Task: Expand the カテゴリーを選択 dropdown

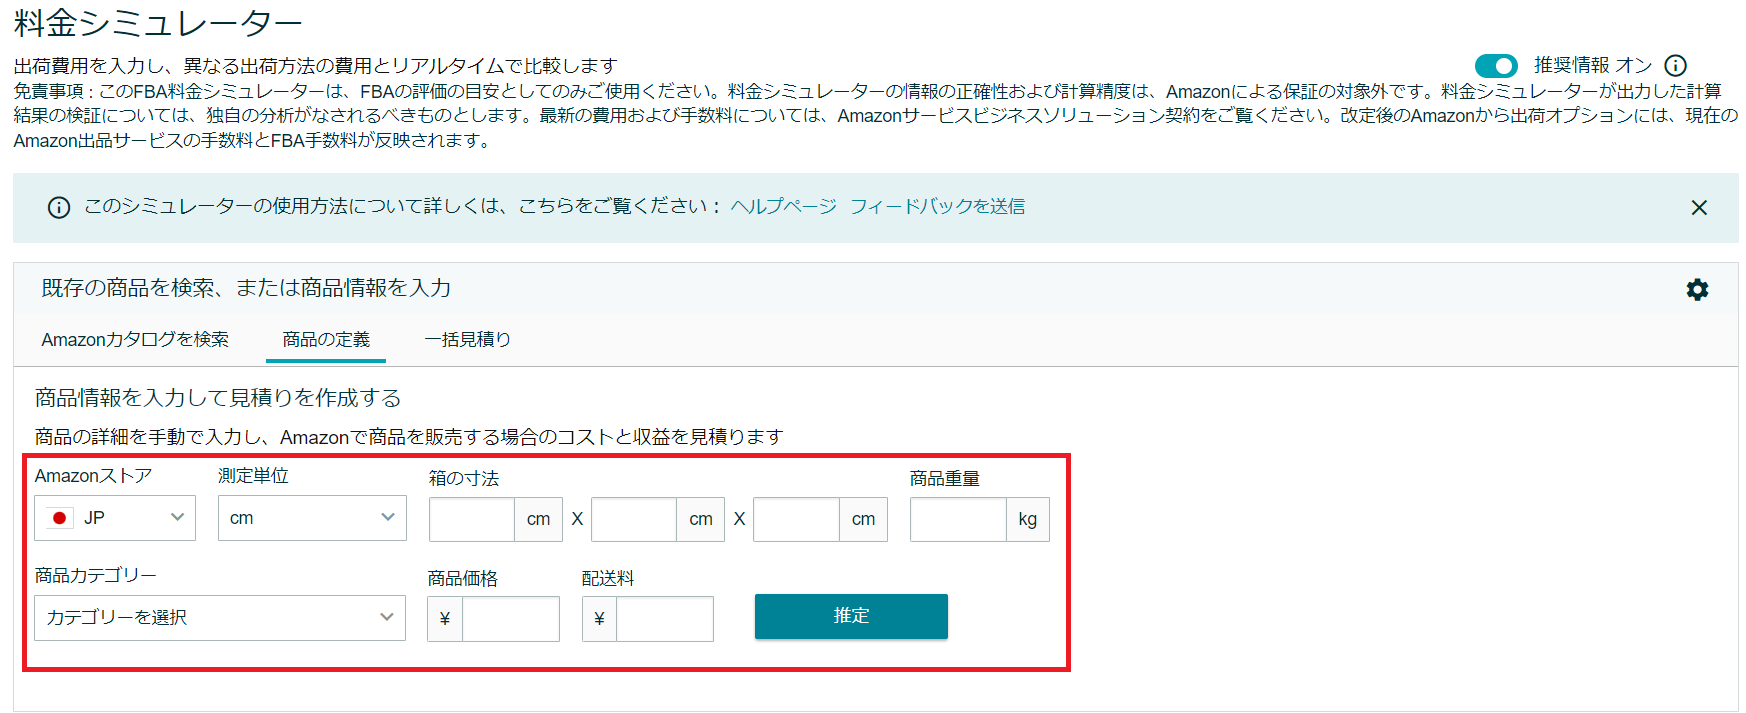Action: point(220,618)
